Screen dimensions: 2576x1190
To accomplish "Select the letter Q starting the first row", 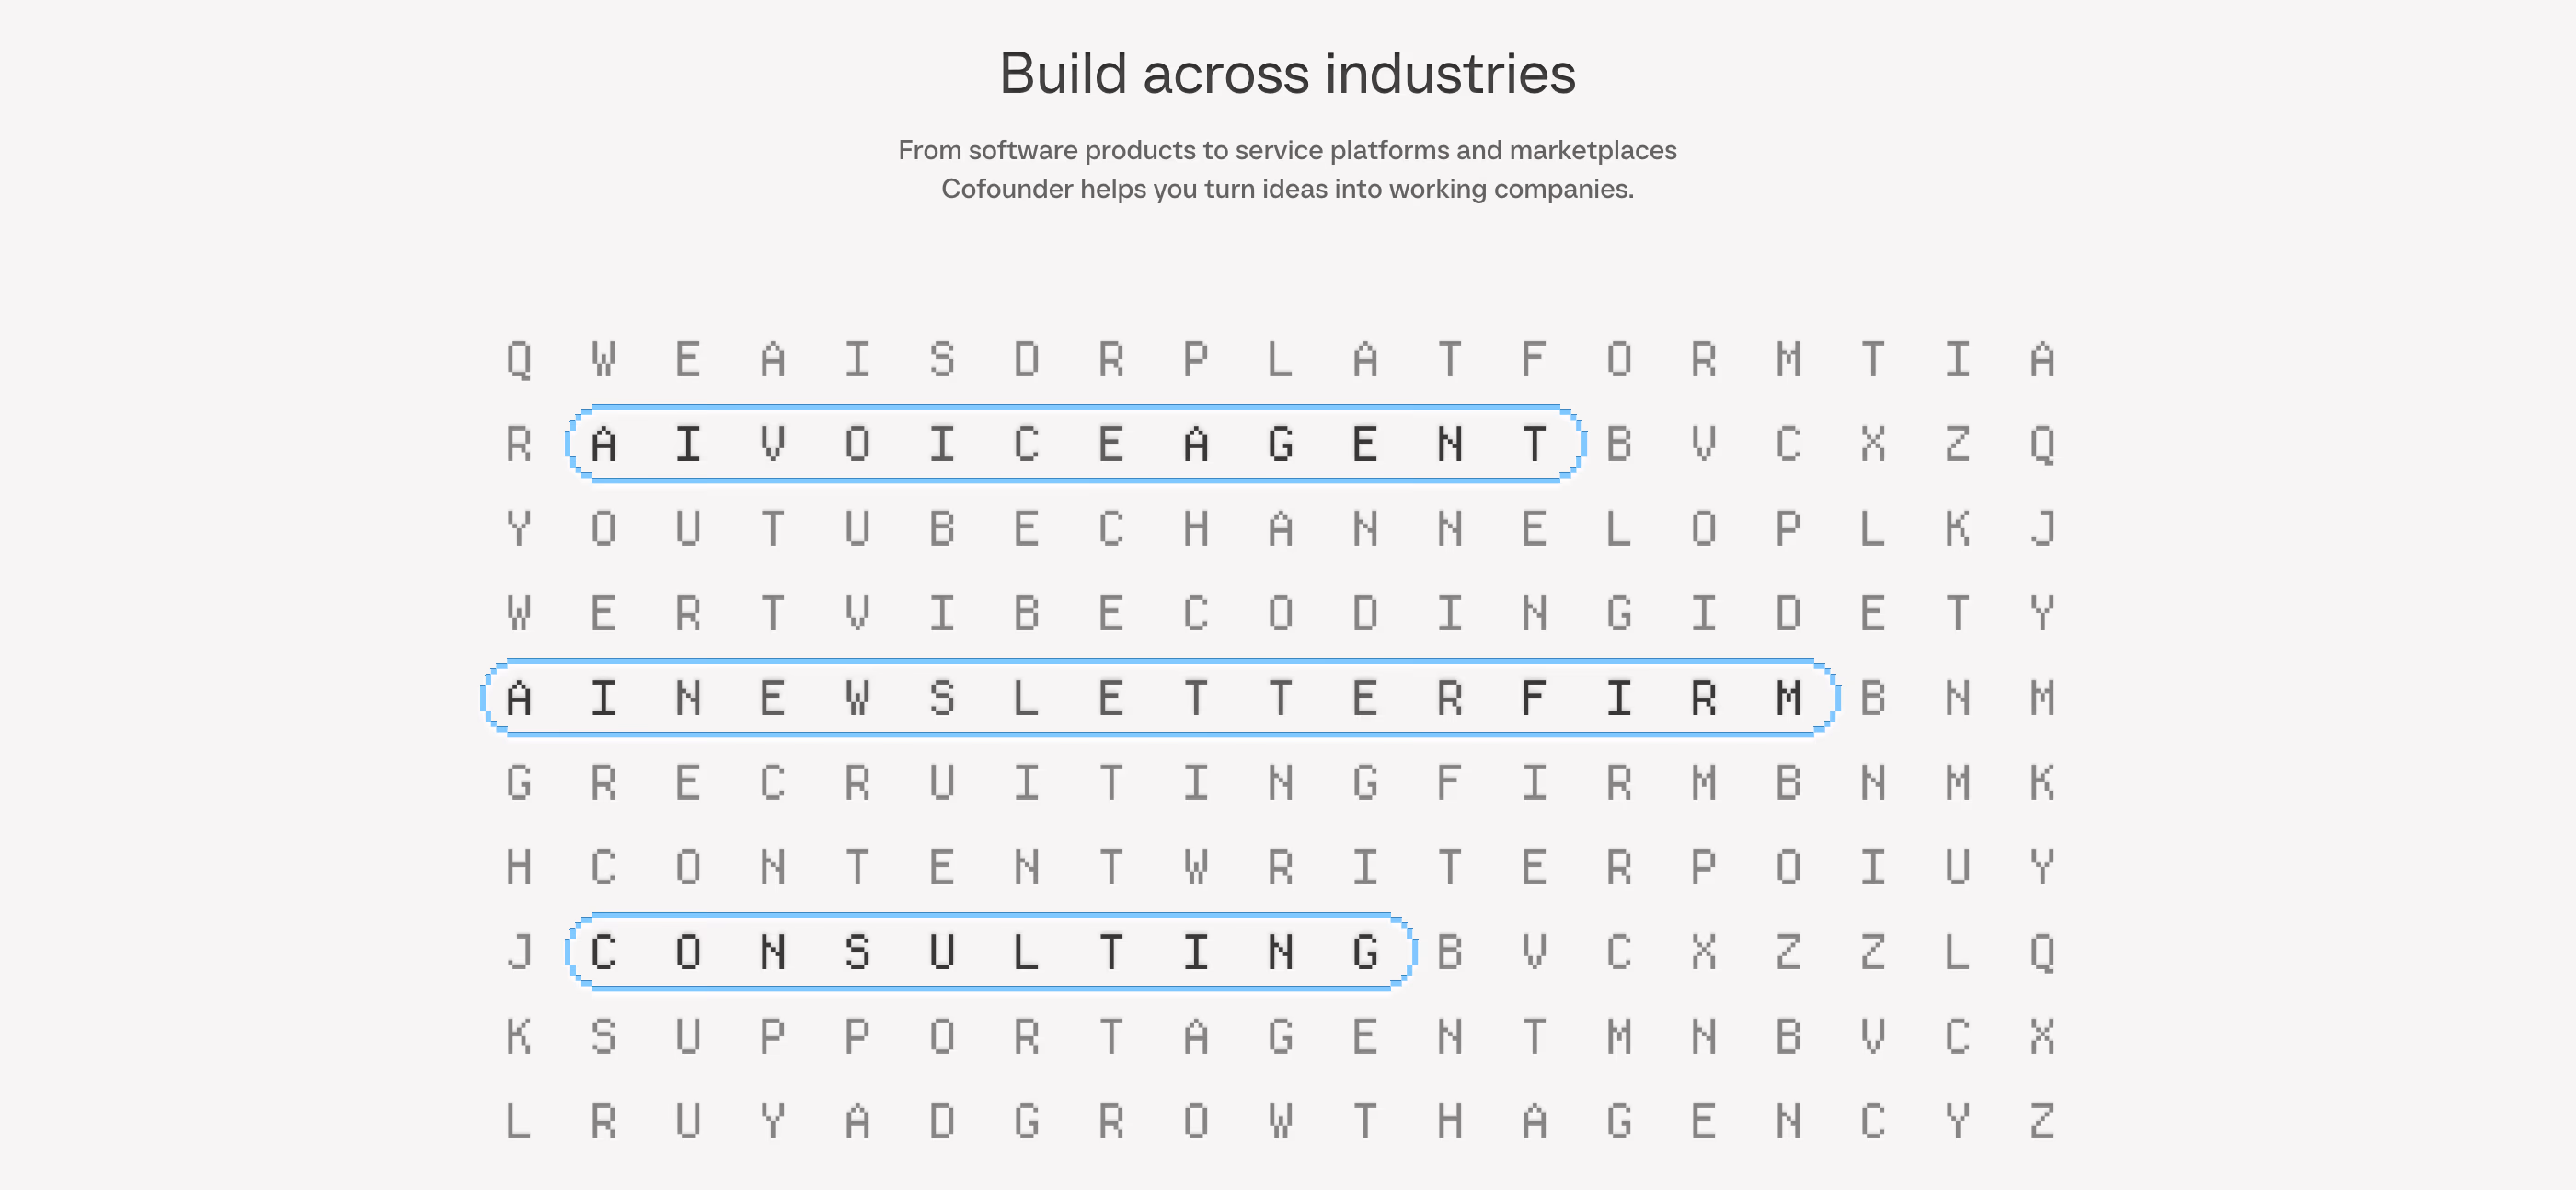I will 518,359.
